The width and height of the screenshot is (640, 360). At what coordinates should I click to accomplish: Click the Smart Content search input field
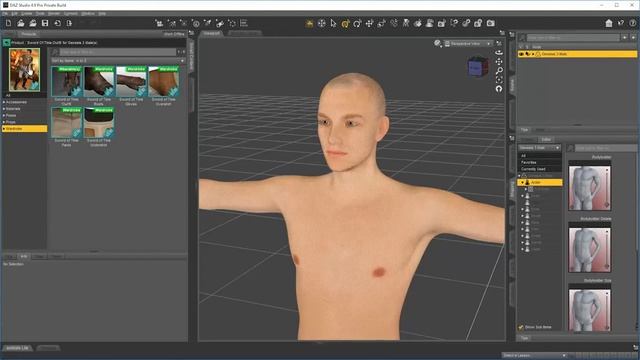[x=118, y=52]
